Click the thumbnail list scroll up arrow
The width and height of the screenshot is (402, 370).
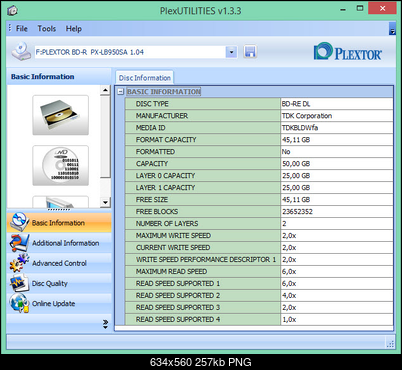105,90
